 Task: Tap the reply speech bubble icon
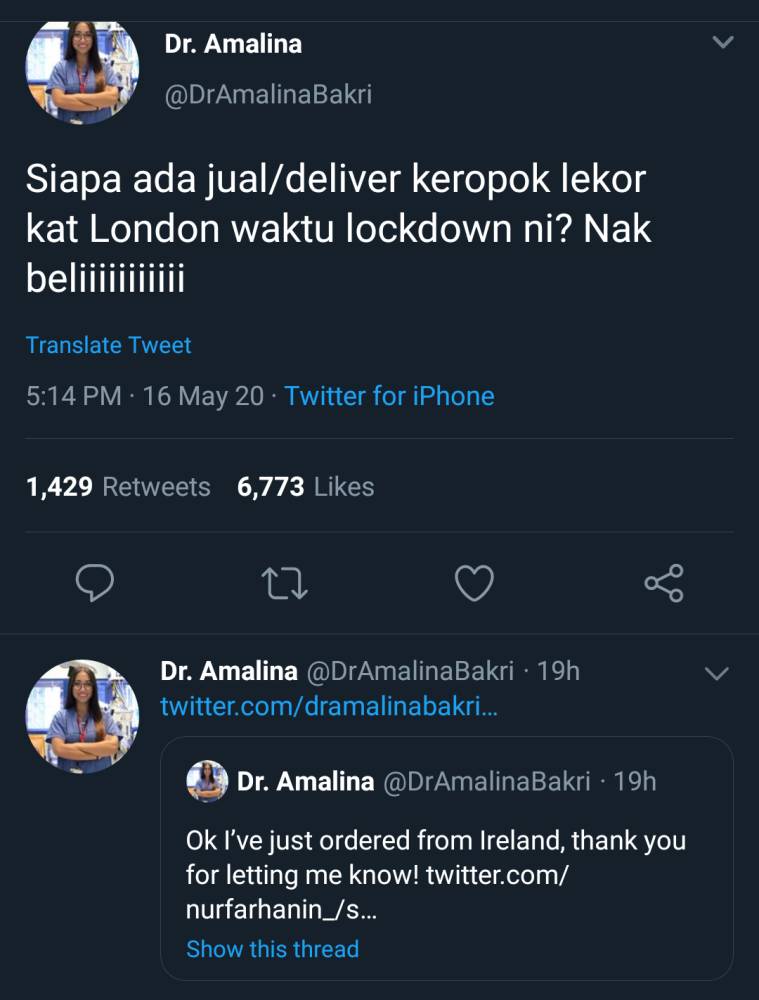[x=94, y=583]
